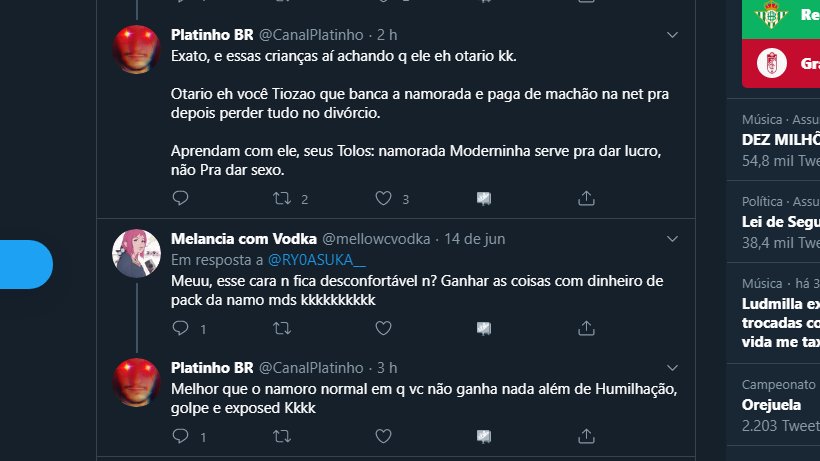
Task: Like Platinho BR's 3 h tweet
Action: (383, 436)
